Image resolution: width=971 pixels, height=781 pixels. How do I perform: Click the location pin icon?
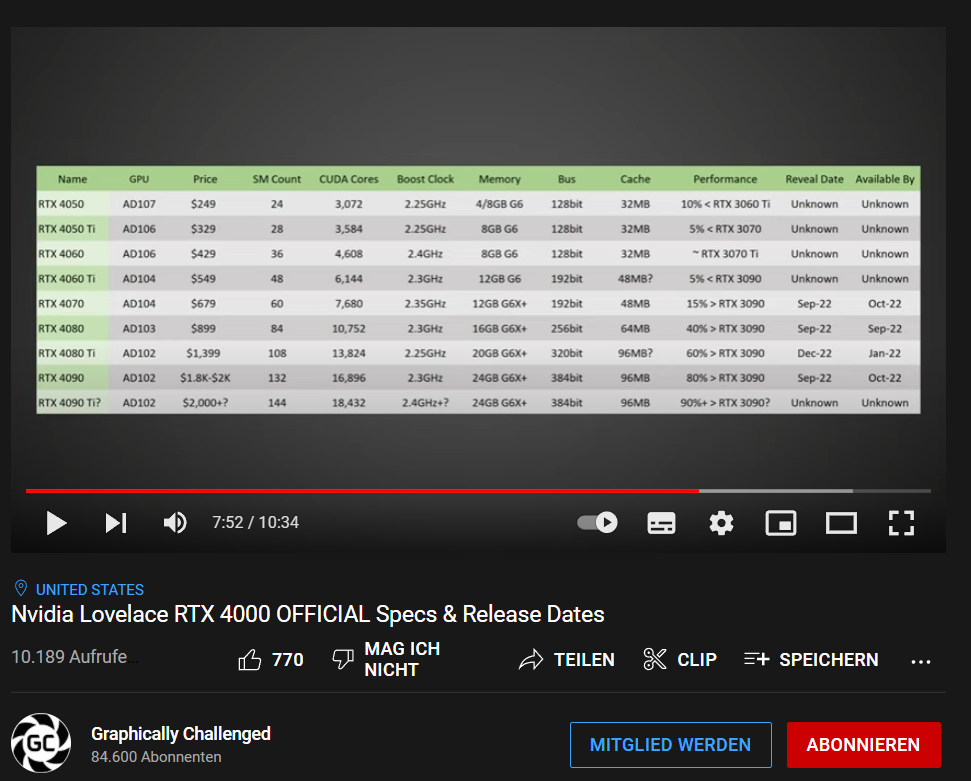tap(20, 588)
